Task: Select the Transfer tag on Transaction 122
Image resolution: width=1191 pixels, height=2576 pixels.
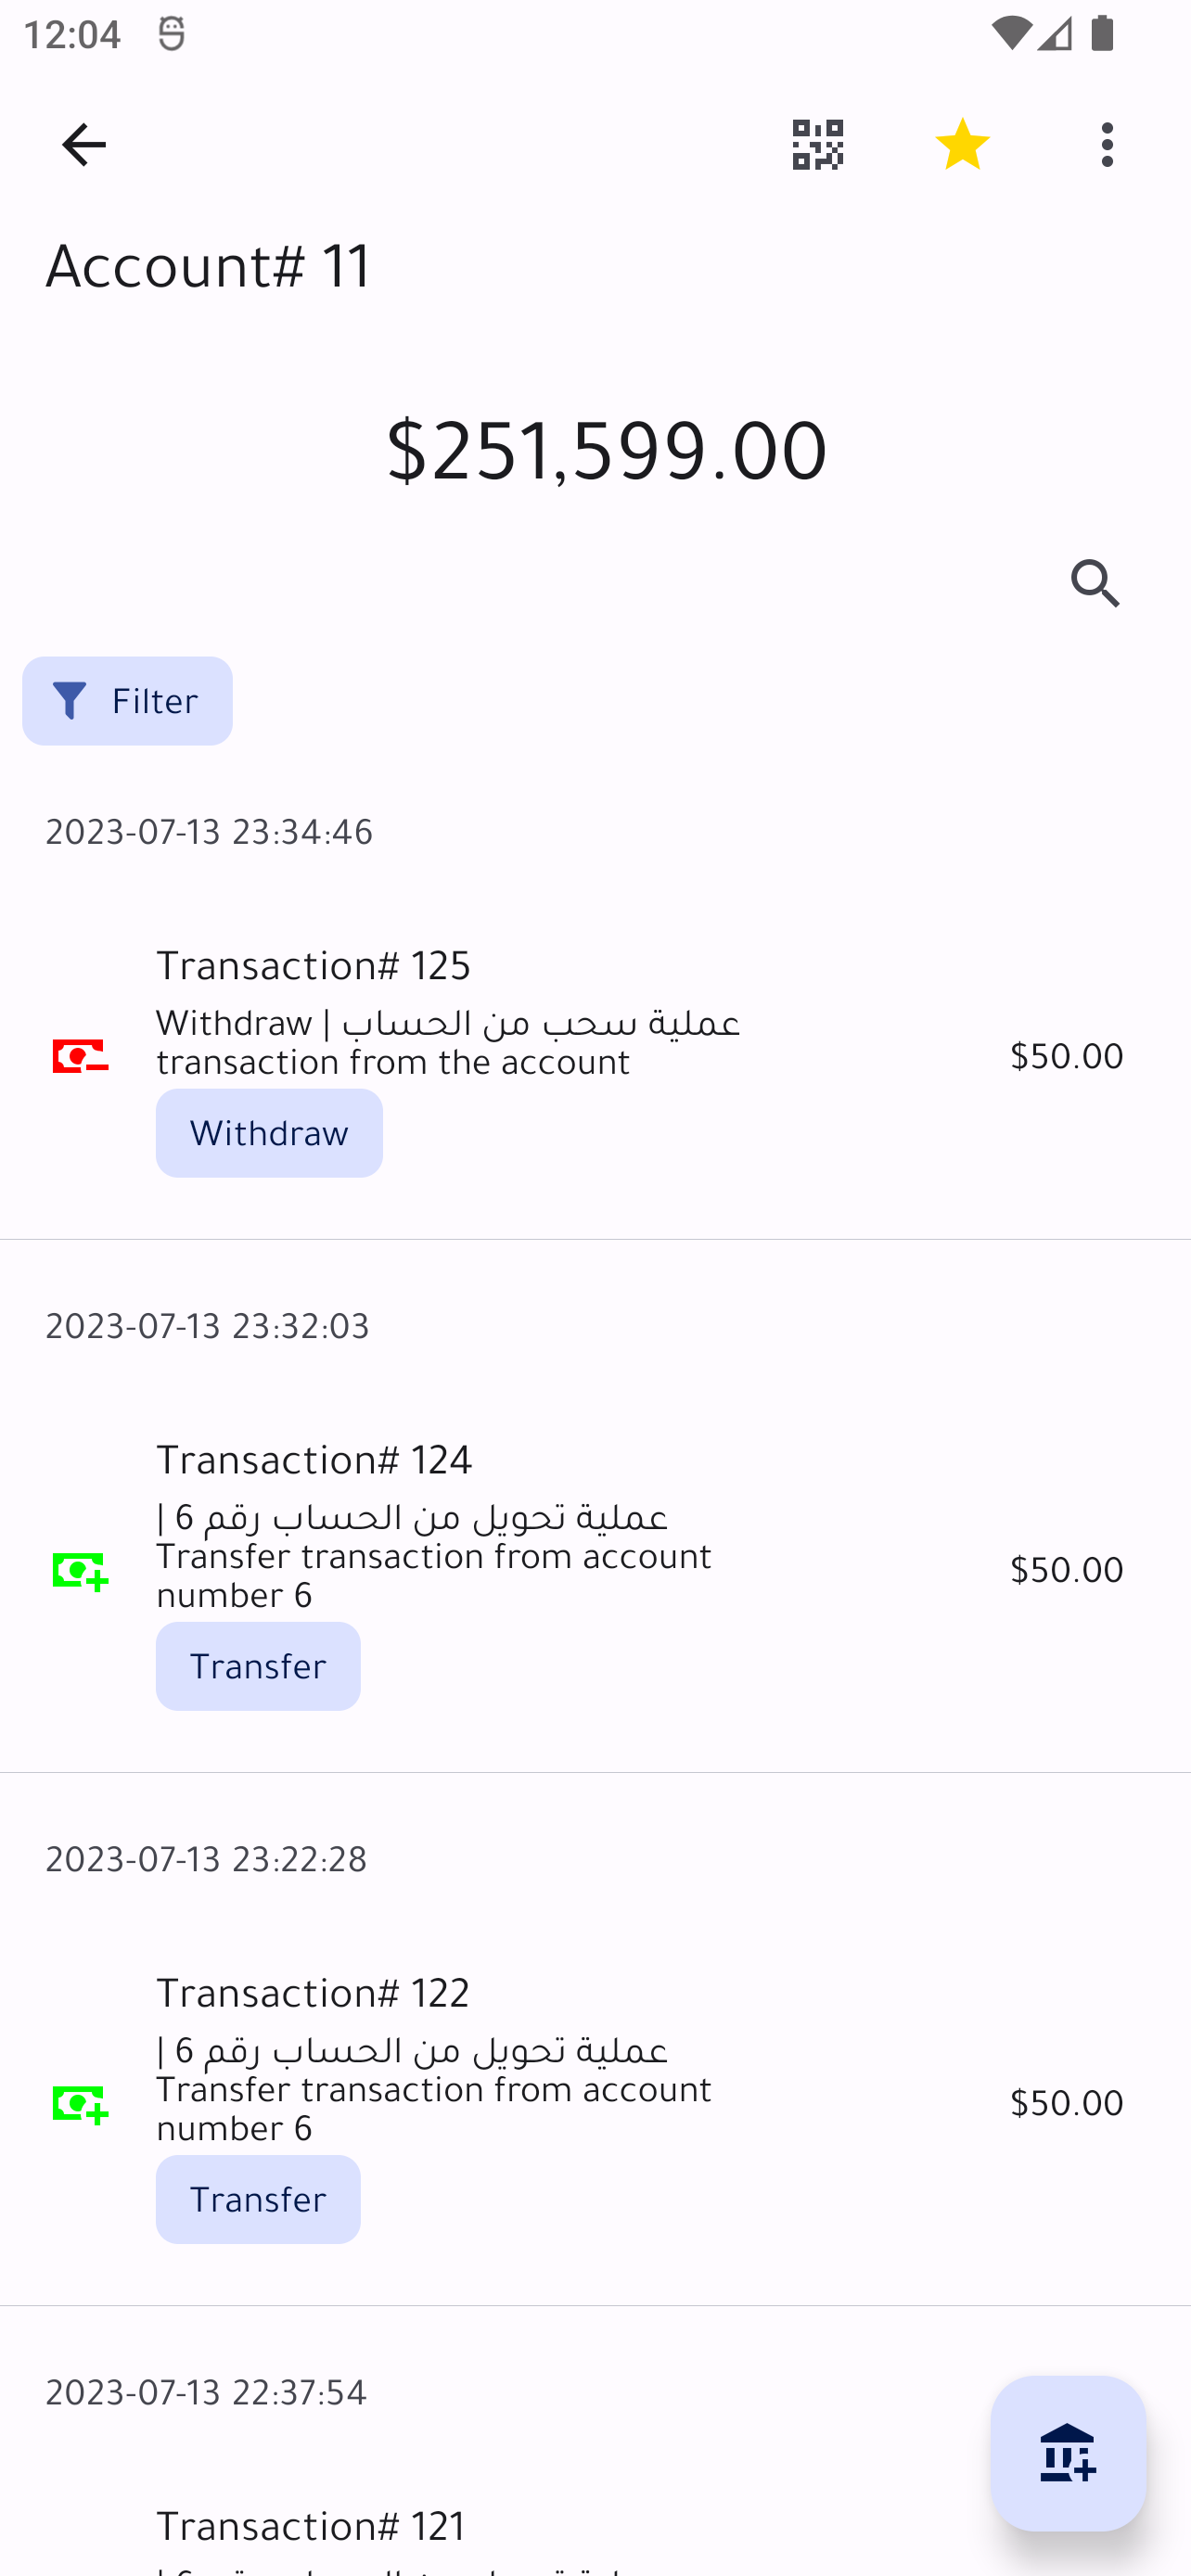Action: 258,2199
